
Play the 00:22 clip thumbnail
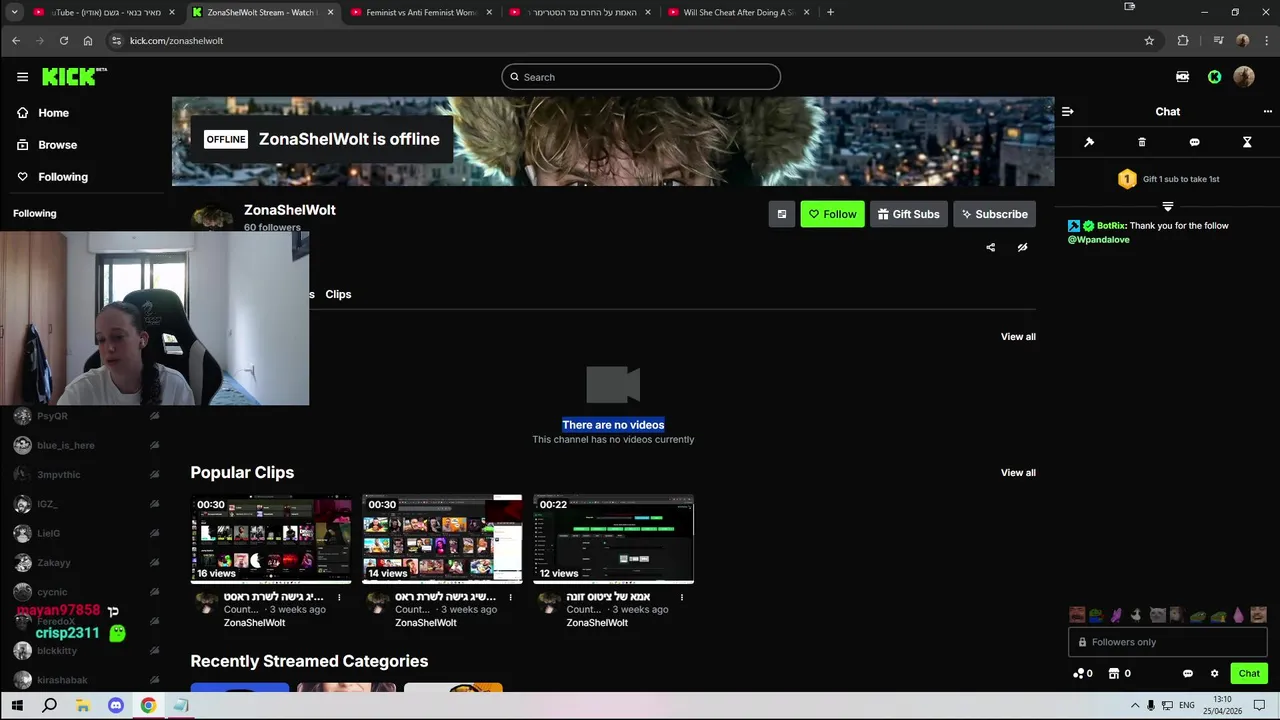613,538
